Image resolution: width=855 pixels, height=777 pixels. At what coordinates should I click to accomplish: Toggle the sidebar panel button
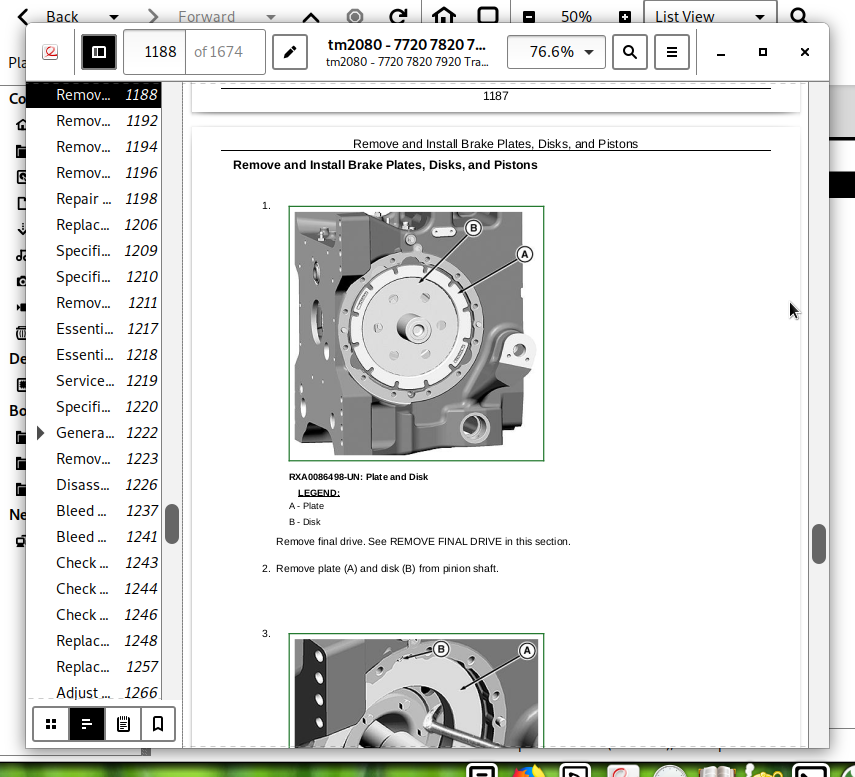click(98, 52)
